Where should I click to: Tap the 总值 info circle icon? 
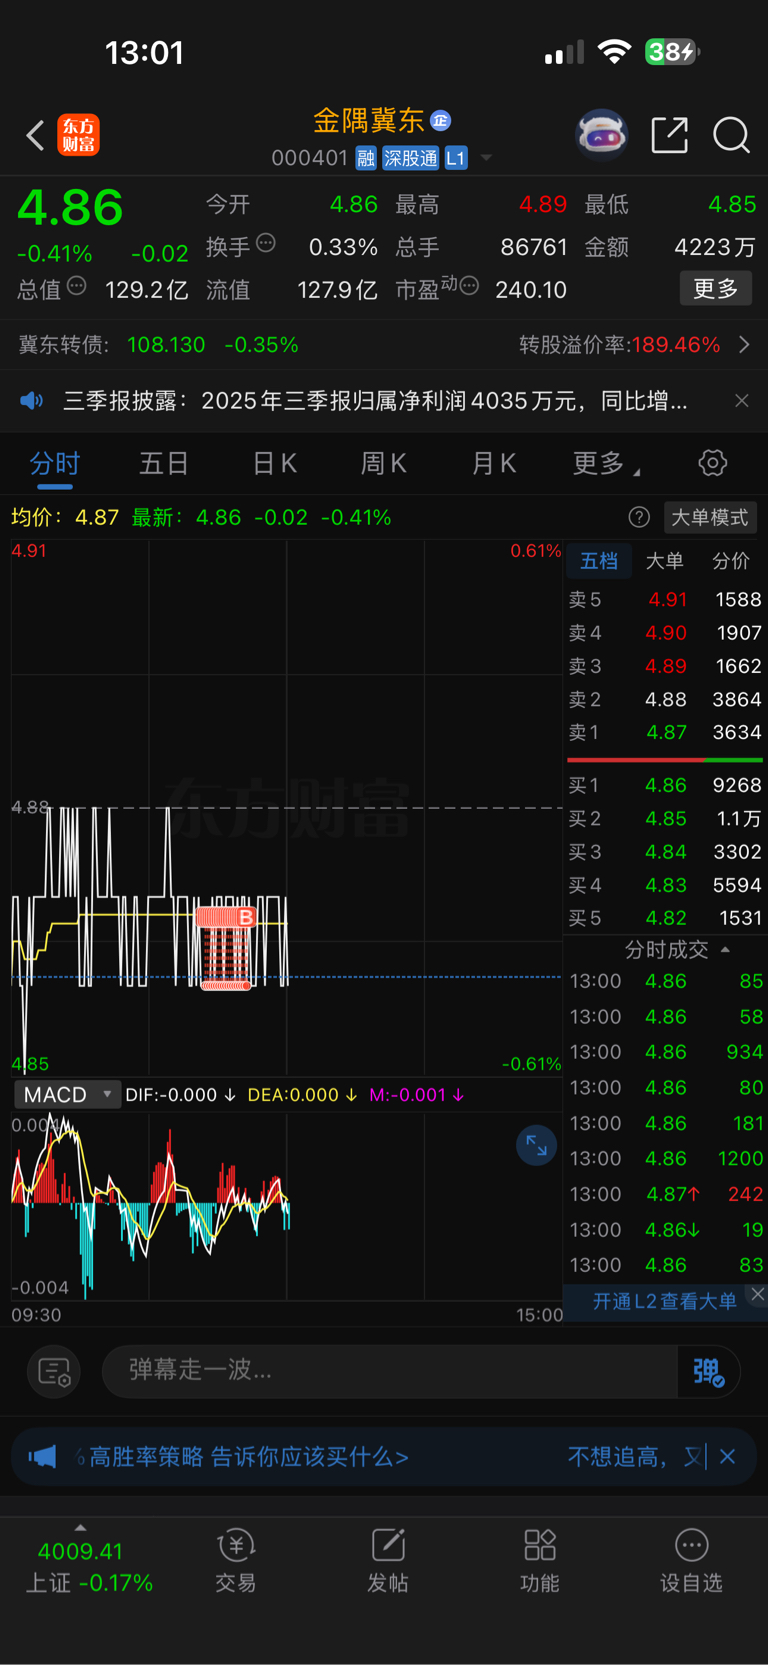pos(76,286)
